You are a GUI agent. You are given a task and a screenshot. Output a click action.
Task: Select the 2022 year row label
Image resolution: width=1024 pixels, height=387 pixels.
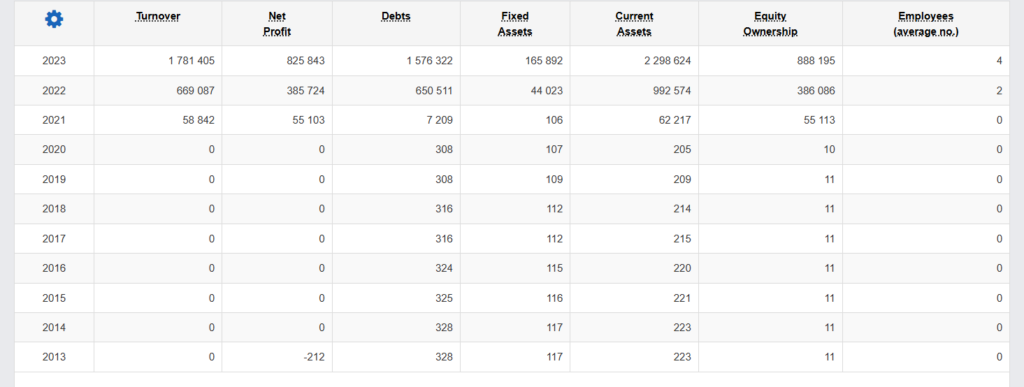[54, 91]
